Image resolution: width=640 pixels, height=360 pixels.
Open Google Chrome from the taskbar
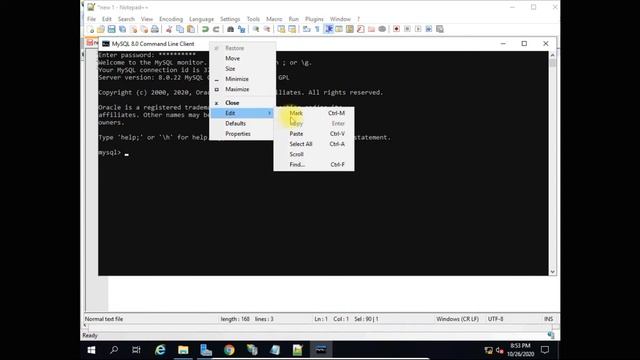click(x=229, y=350)
